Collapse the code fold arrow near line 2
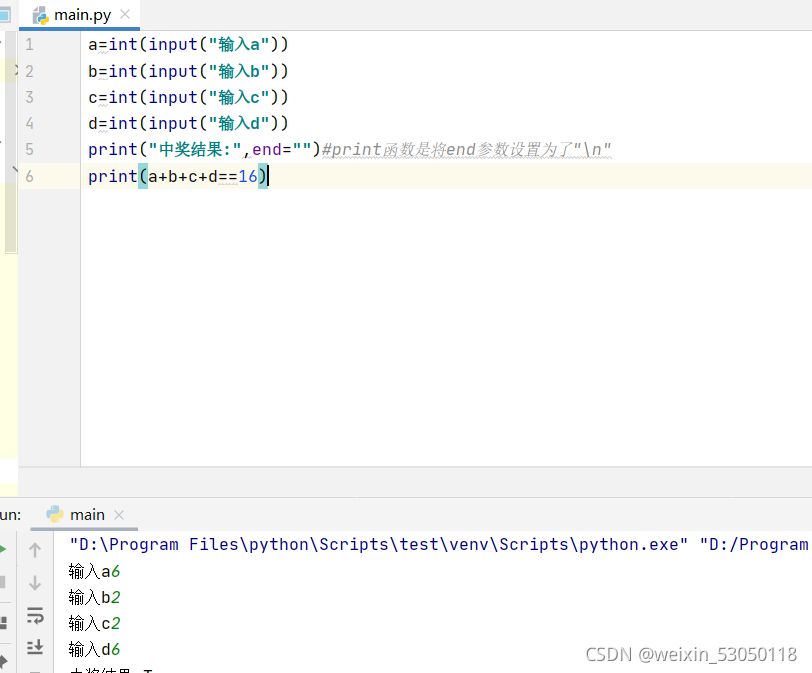Image resolution: width=812 pixels, height=673 pixels. (17, 70)
